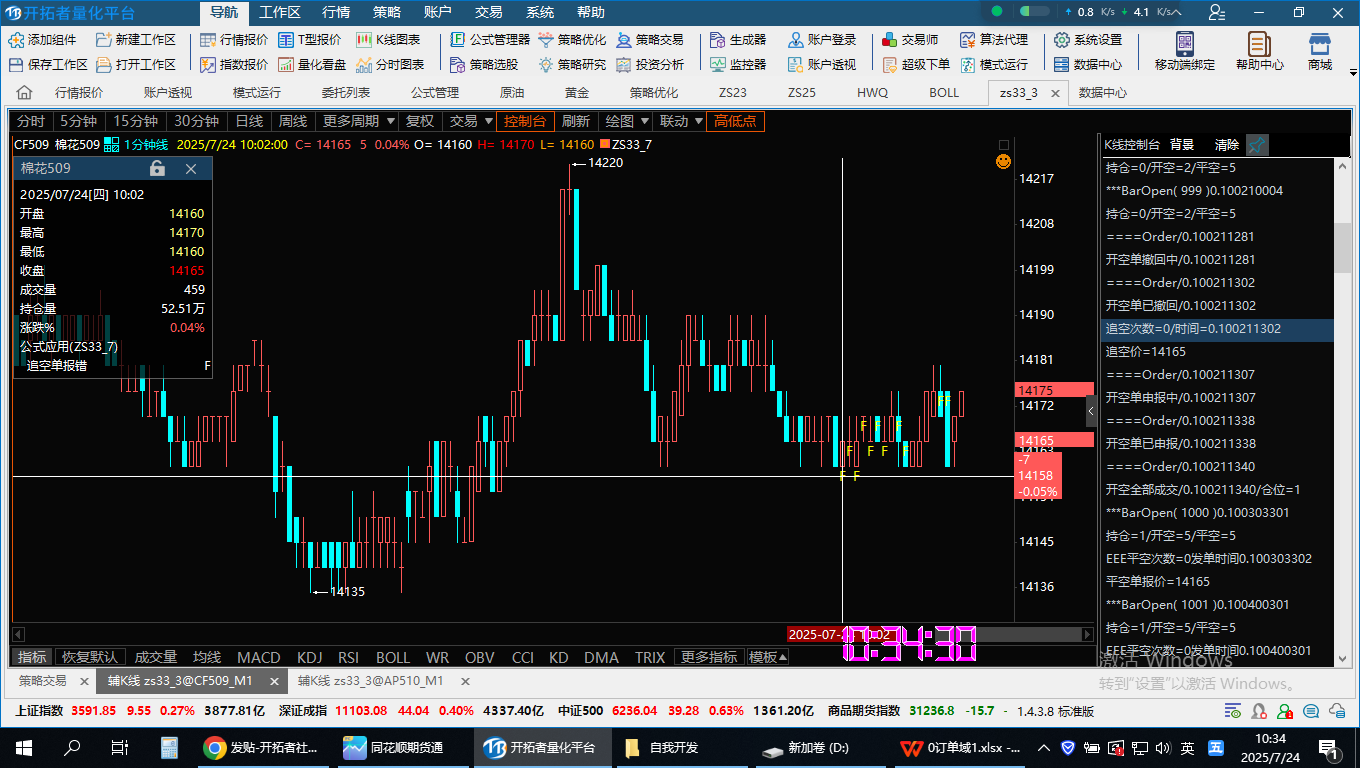Screen dimensions: 1360x768
Task: Close the 棉花509 info box
Action: 191,169
